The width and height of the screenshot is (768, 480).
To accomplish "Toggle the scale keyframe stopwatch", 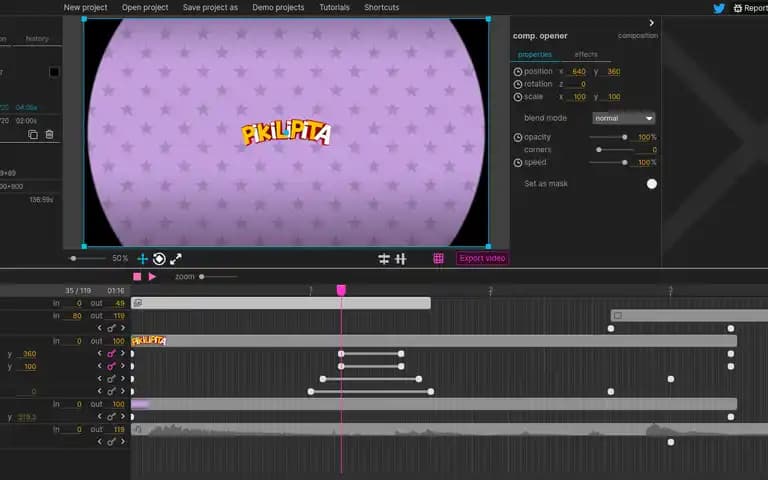I will (x=518, y=97).
